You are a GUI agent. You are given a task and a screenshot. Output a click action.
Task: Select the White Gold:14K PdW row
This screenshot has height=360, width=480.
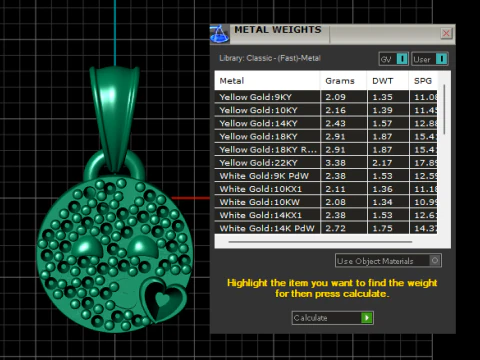[326, 228]
